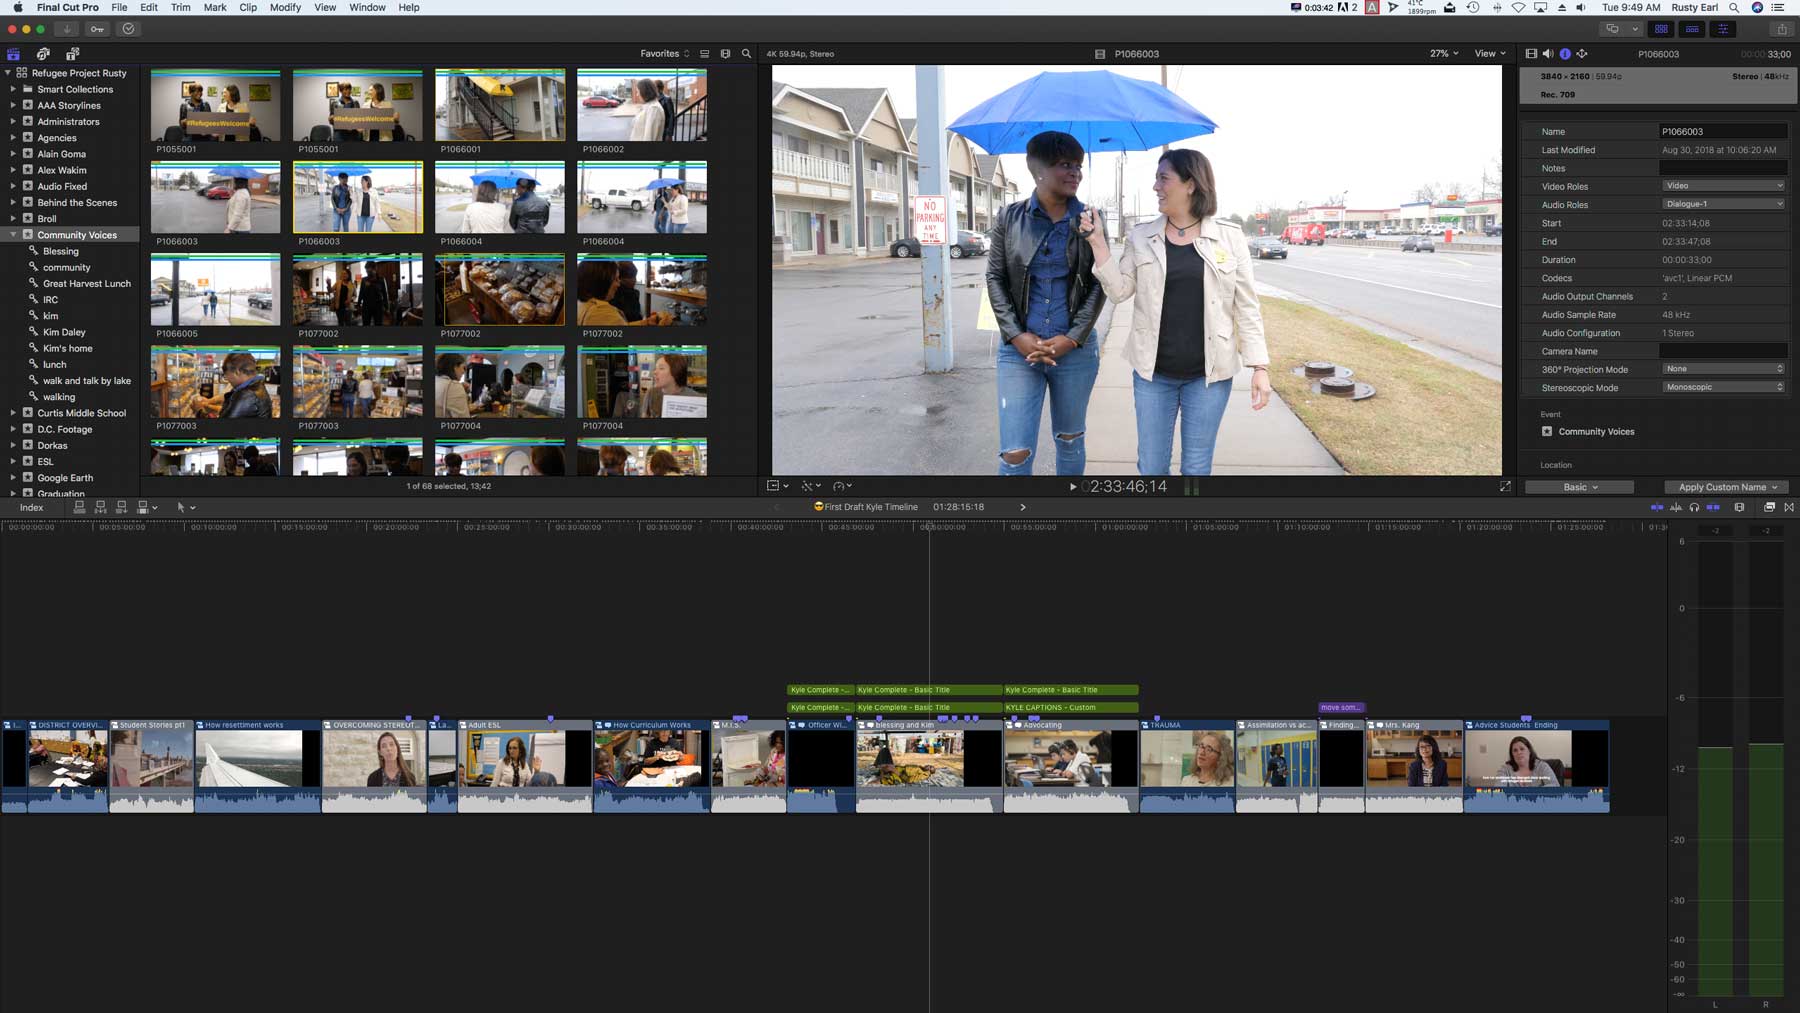The image size is (1800, 1013).
Task: Collapse the Community Voices event
Action: [x=13, y=235]
